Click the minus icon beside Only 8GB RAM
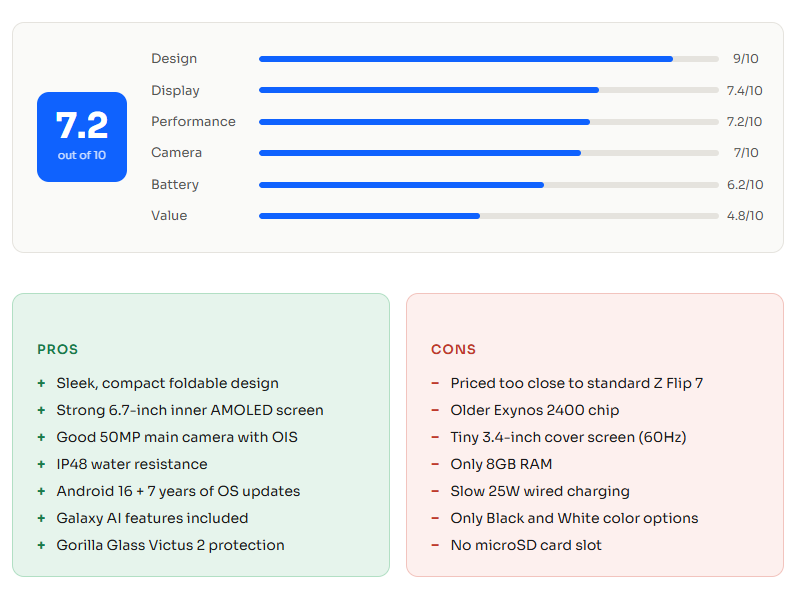The height and width of the screenshot is (598, 796). tap(435, 464)
